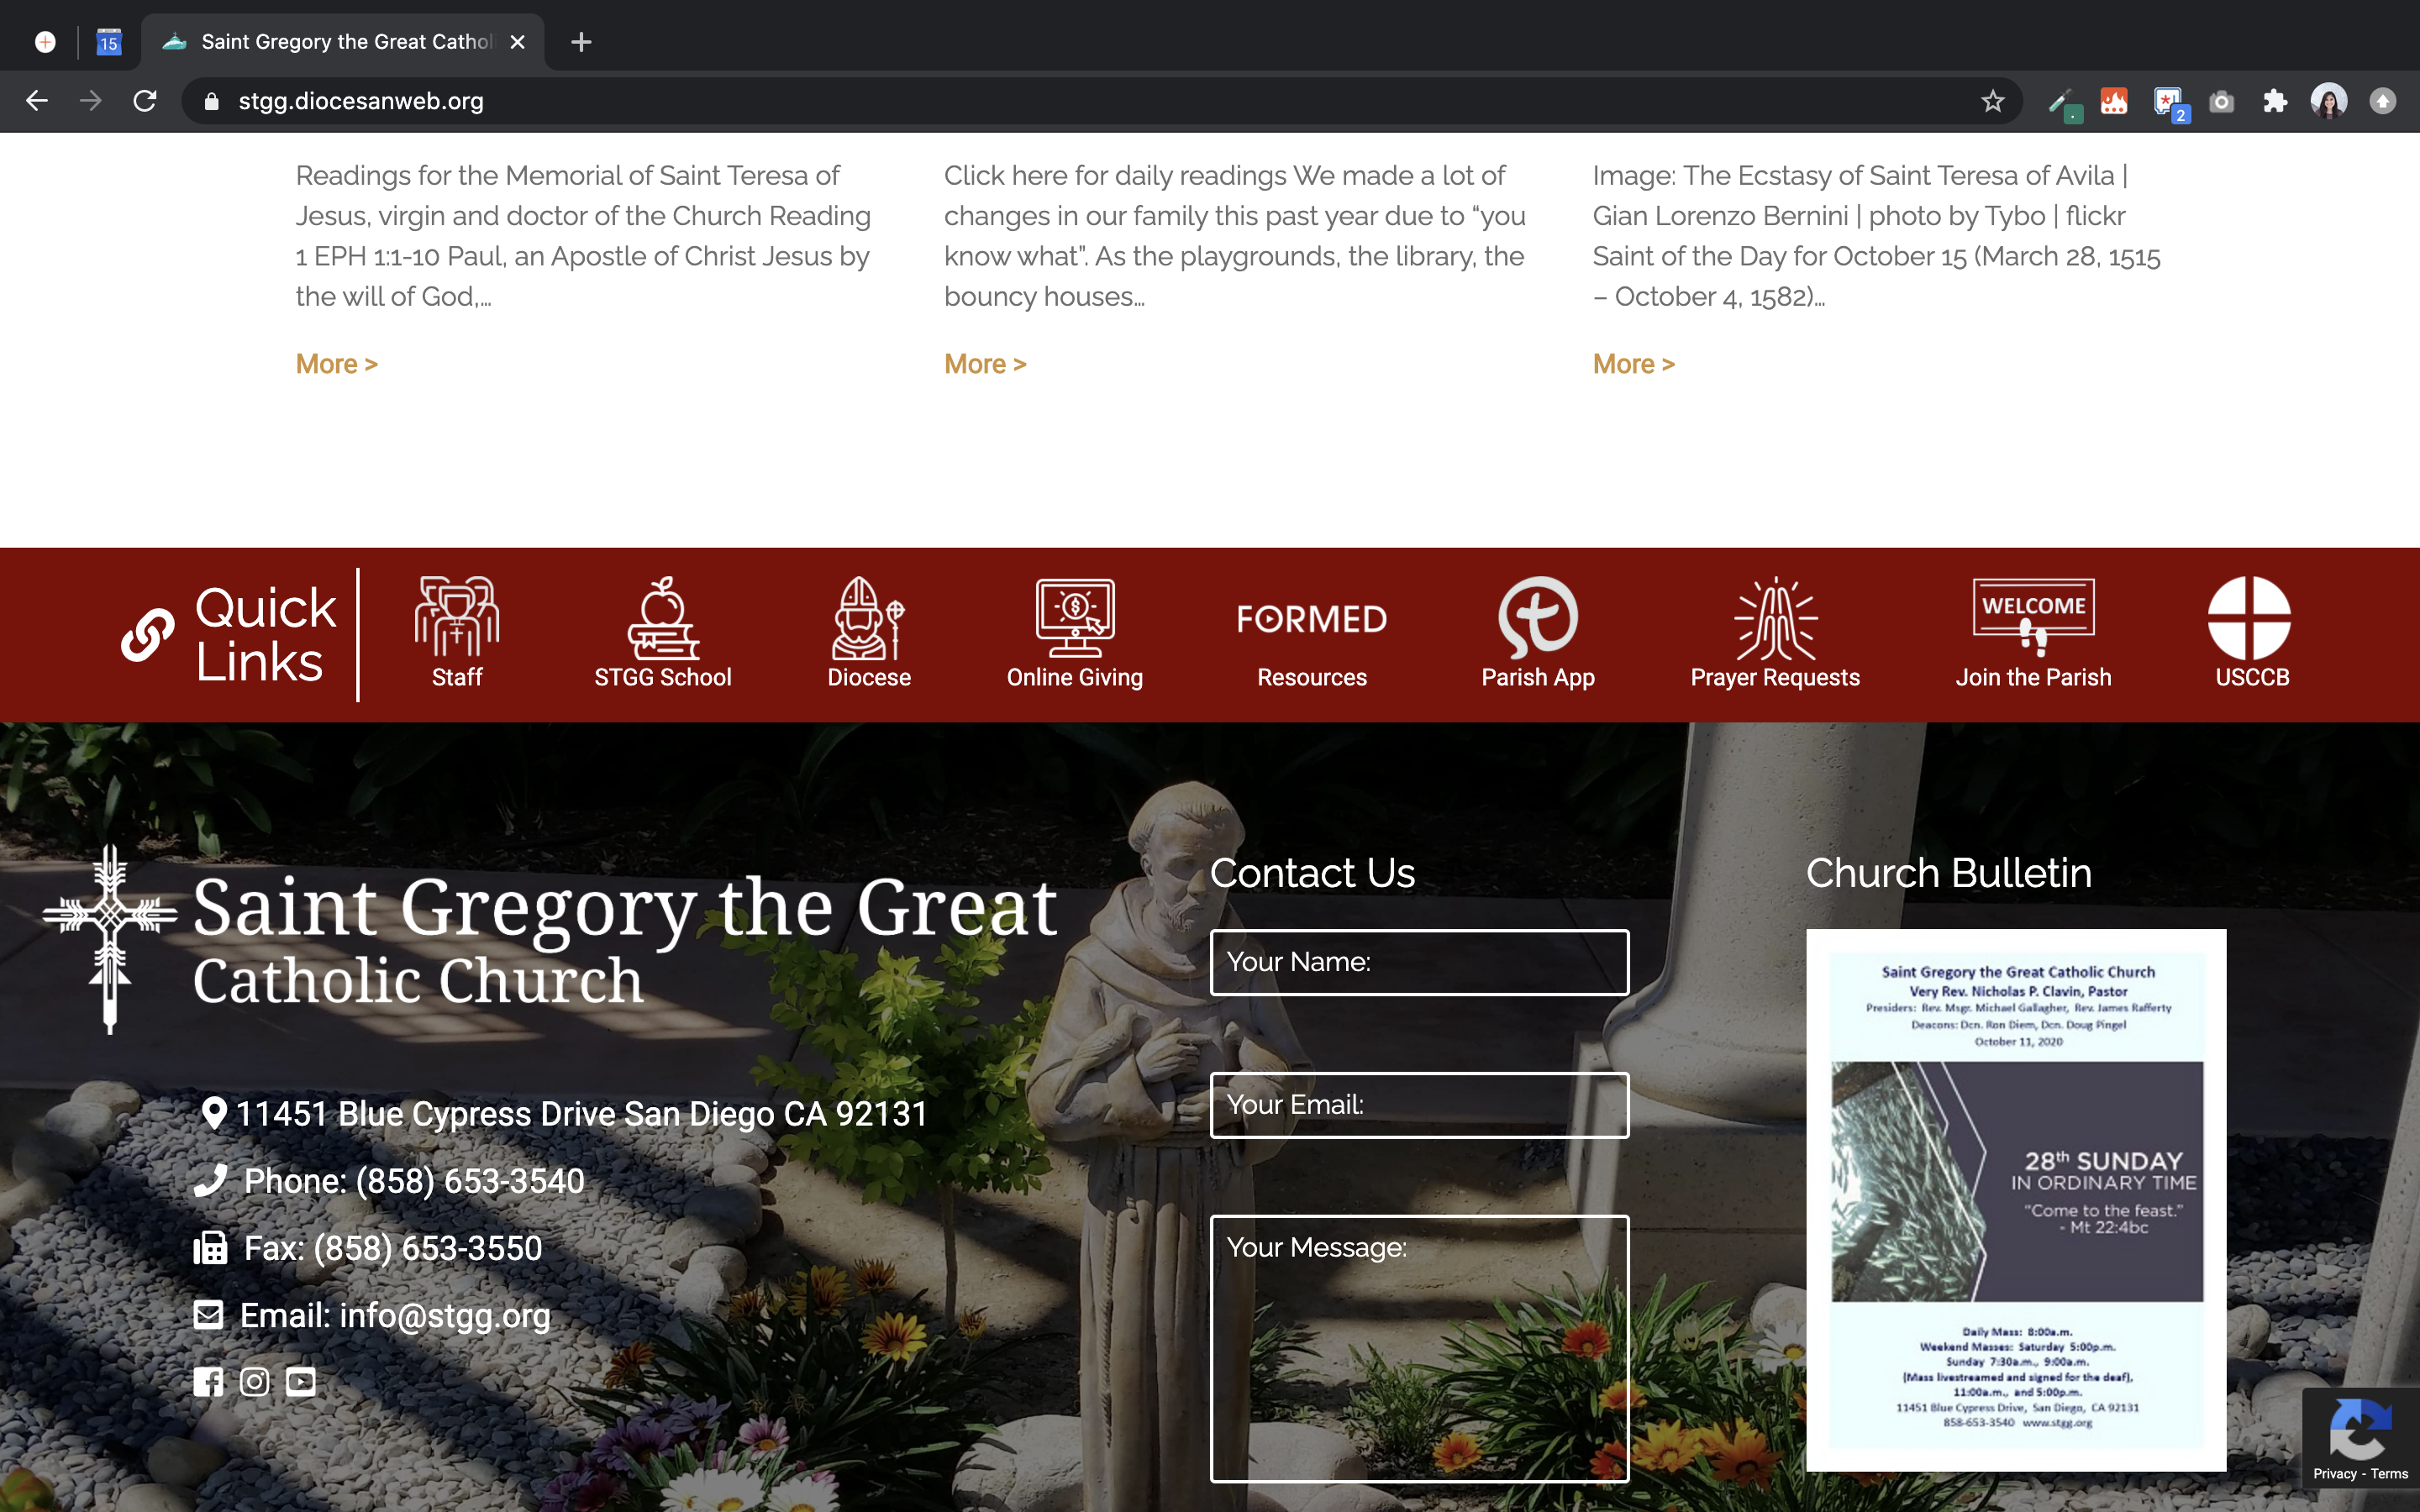Open the Staff quick link icon
Viewport: 2420px width, 1512px height.
457,617
